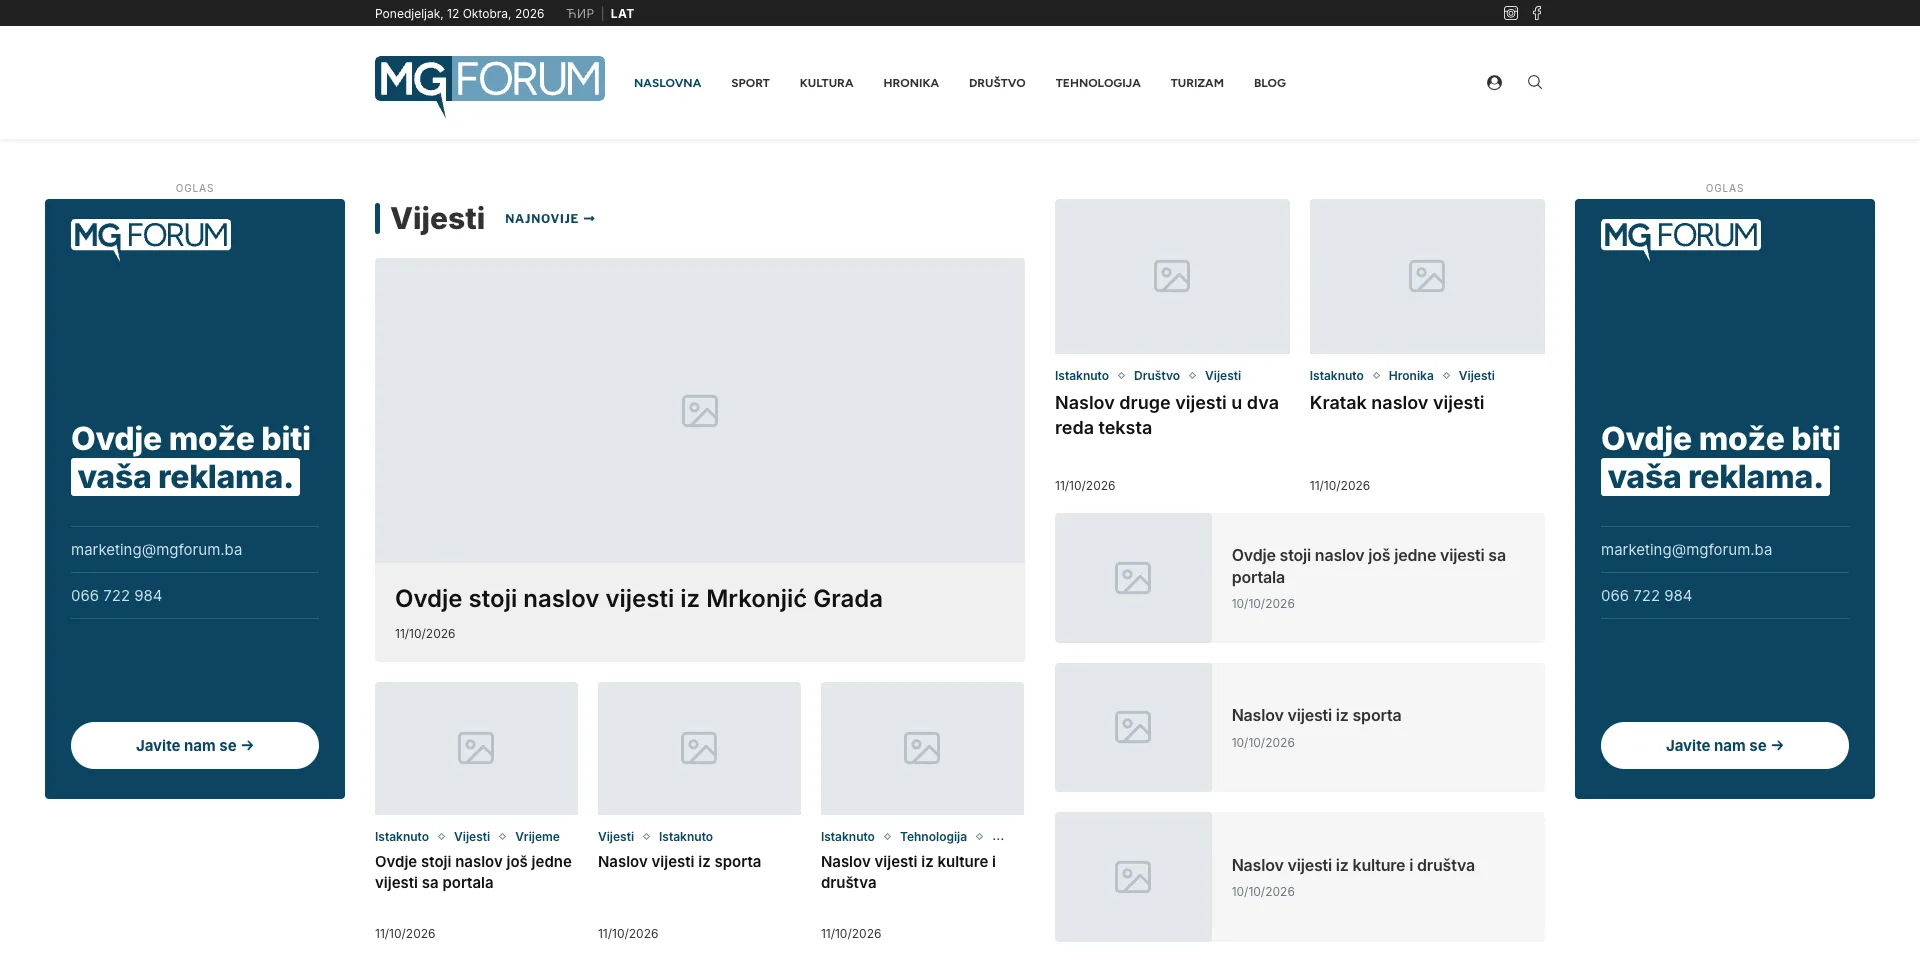Switch to LAT script
1920x960 pixels.
click(622, 14)
